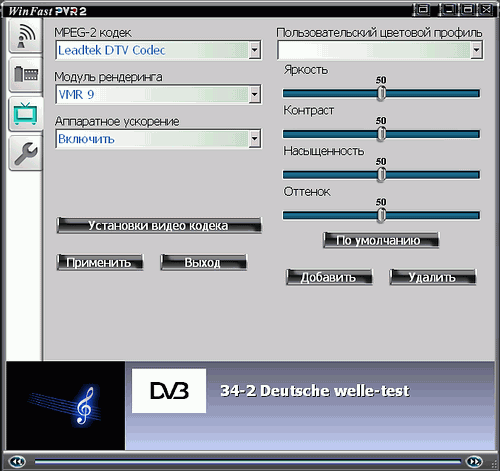Screen dimensions: 500x471
Task: Click the Удалить profile button
Action: point(433,277)
